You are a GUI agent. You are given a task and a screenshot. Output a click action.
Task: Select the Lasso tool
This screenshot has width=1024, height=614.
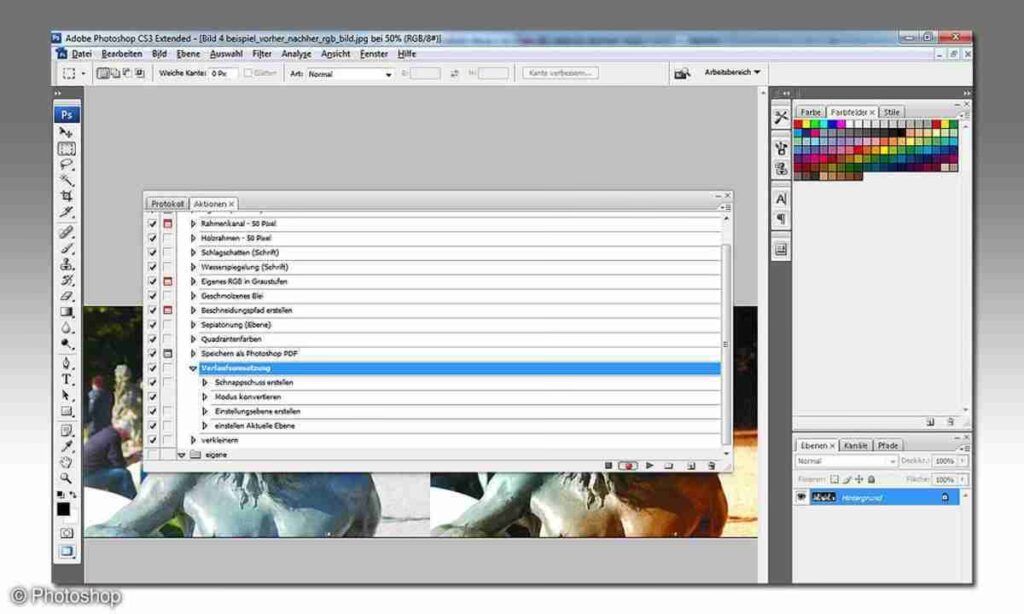point(67,164)
